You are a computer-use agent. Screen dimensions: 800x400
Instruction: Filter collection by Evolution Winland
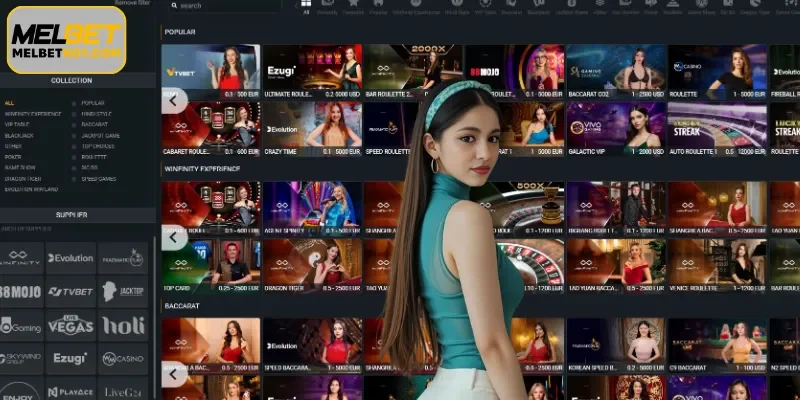pyautogui.click(x=31, y=189)
